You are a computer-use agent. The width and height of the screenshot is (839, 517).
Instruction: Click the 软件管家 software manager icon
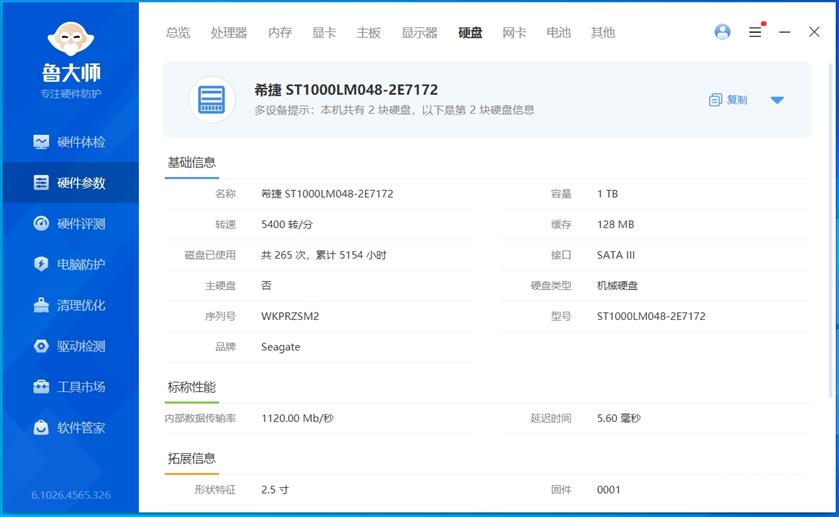[x=41, y=428]
